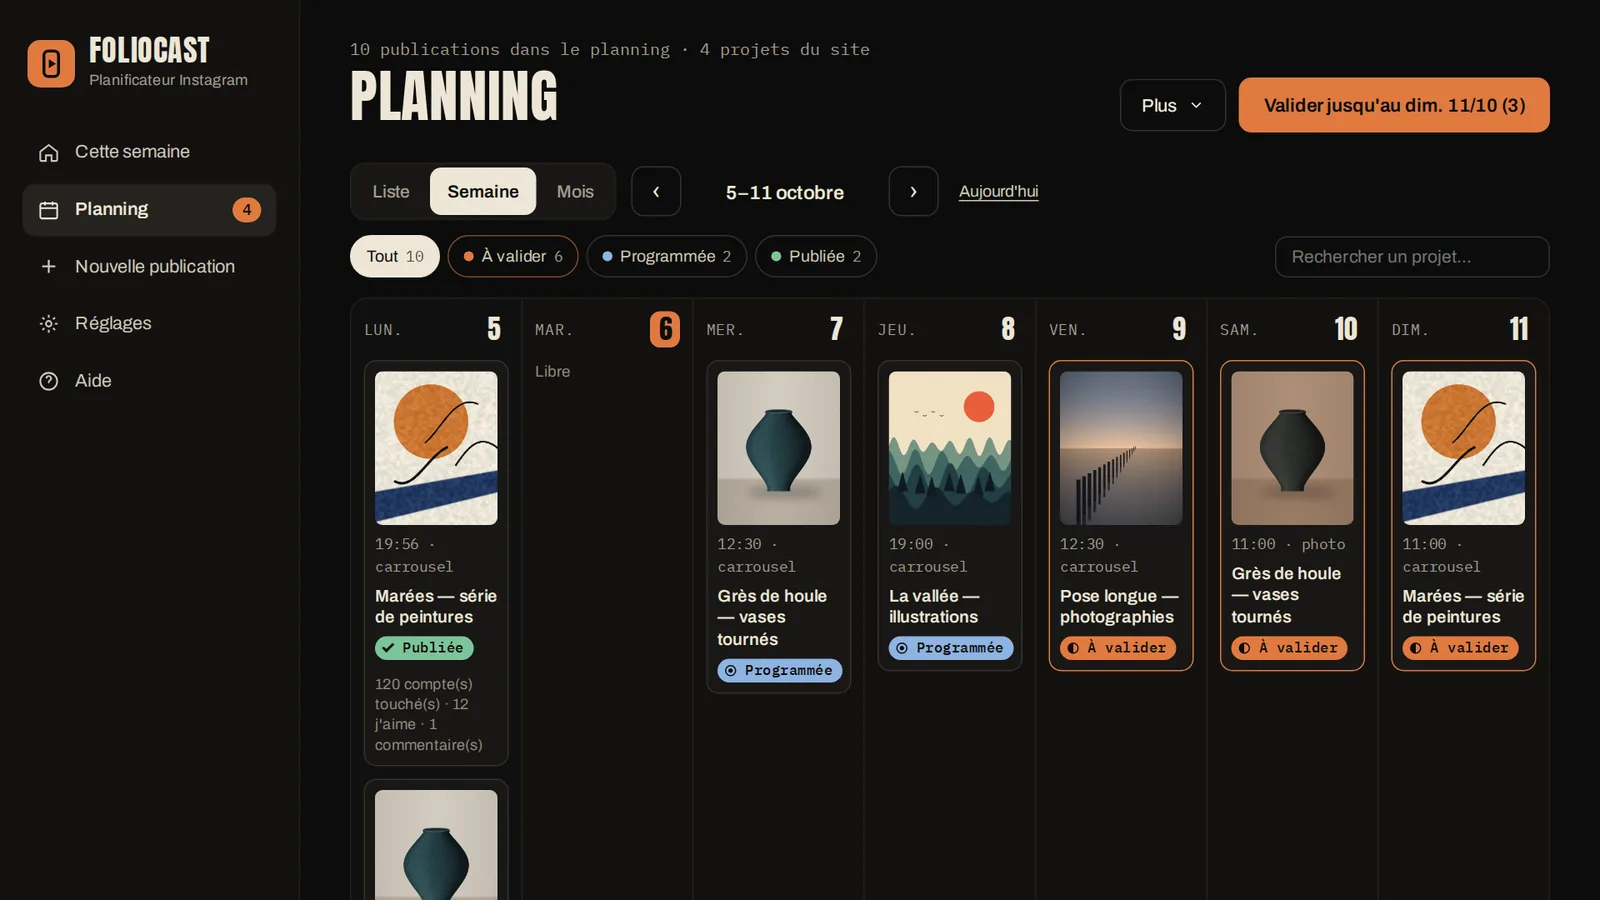Open Saturday's dark vase photo thumbnail
This screenshot has width=1600, height=900.
(1292, 448)
